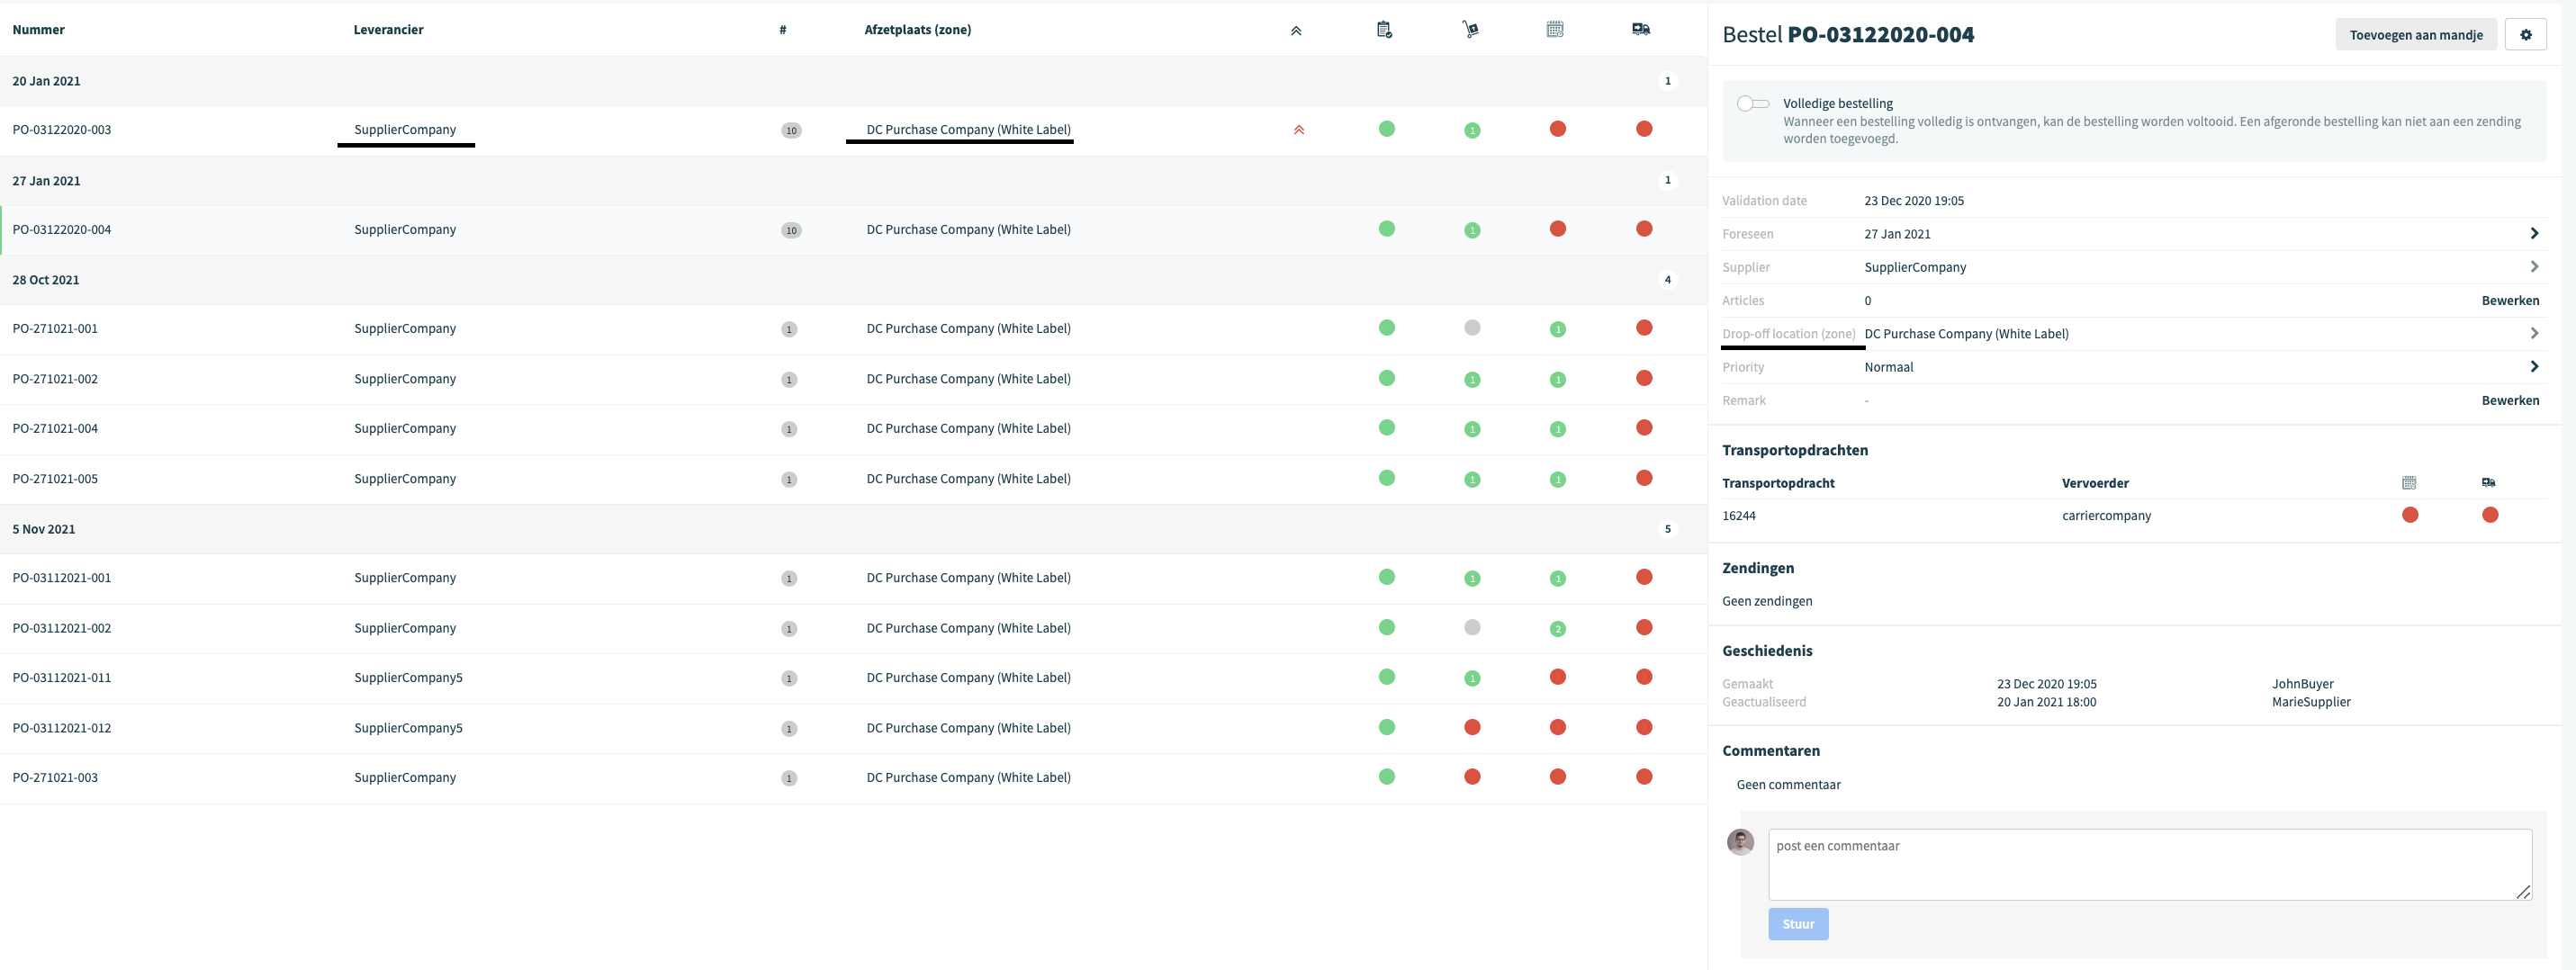Expand the Priority Normaal row chevron
Image resolution: width=2576 pixels, height=970 pixels.
(x=2534, y=367)
